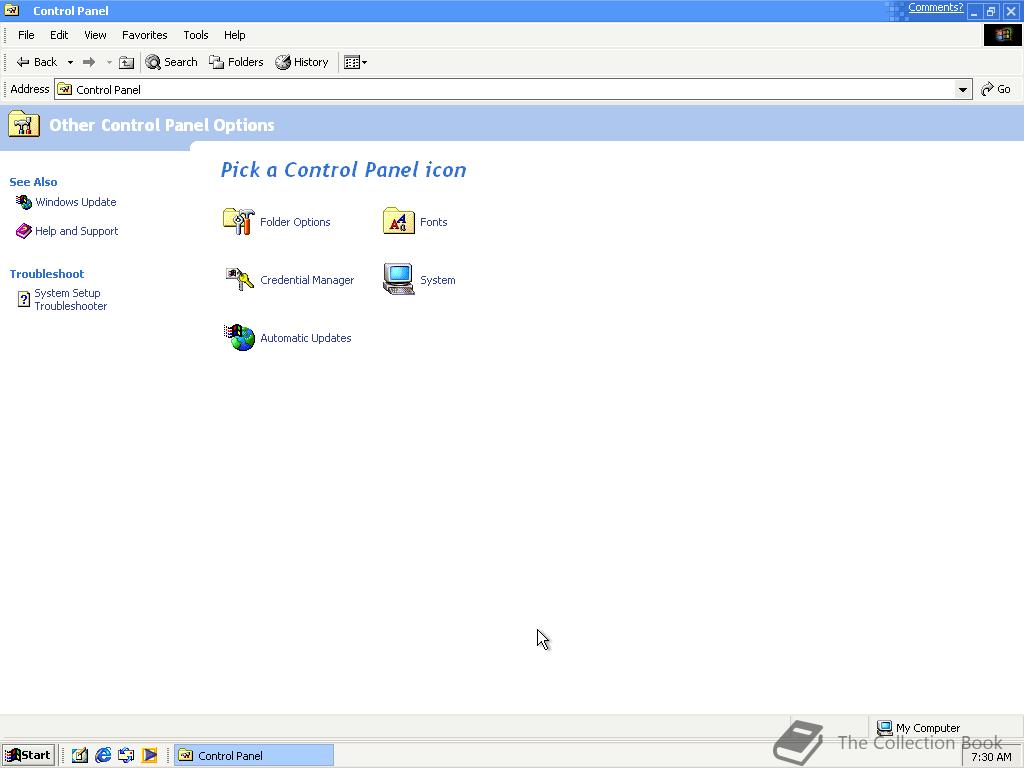
Task: Open the Search pane
Action: pos(171,62)
